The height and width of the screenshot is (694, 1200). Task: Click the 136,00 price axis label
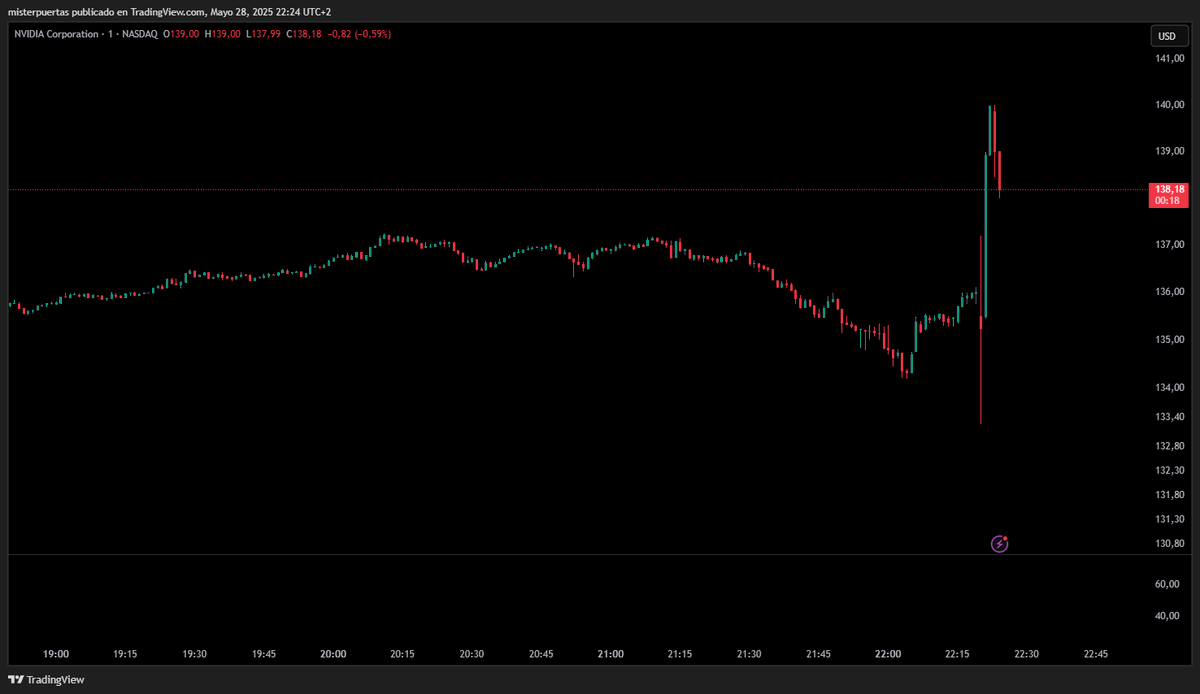click(1169, 292)
